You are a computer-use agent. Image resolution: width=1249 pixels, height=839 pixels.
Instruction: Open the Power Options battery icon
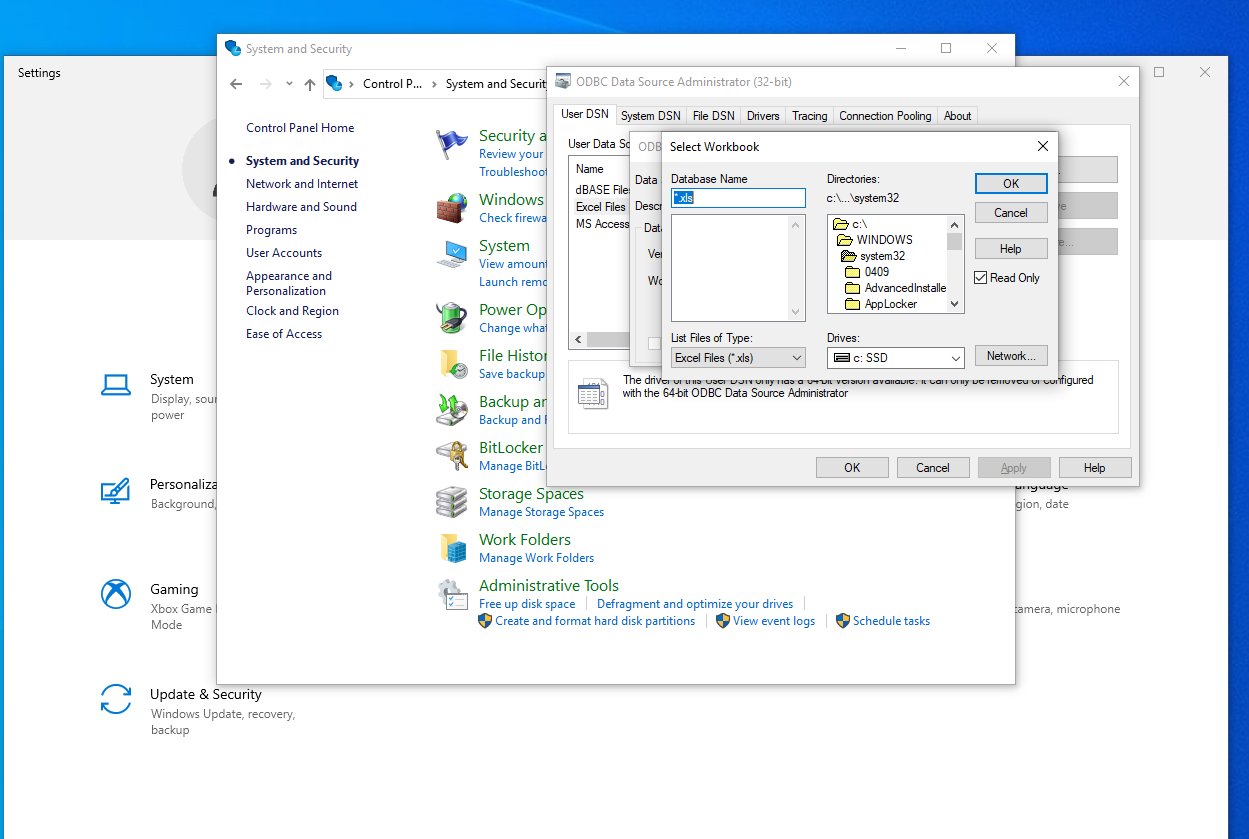click(452, 318)
